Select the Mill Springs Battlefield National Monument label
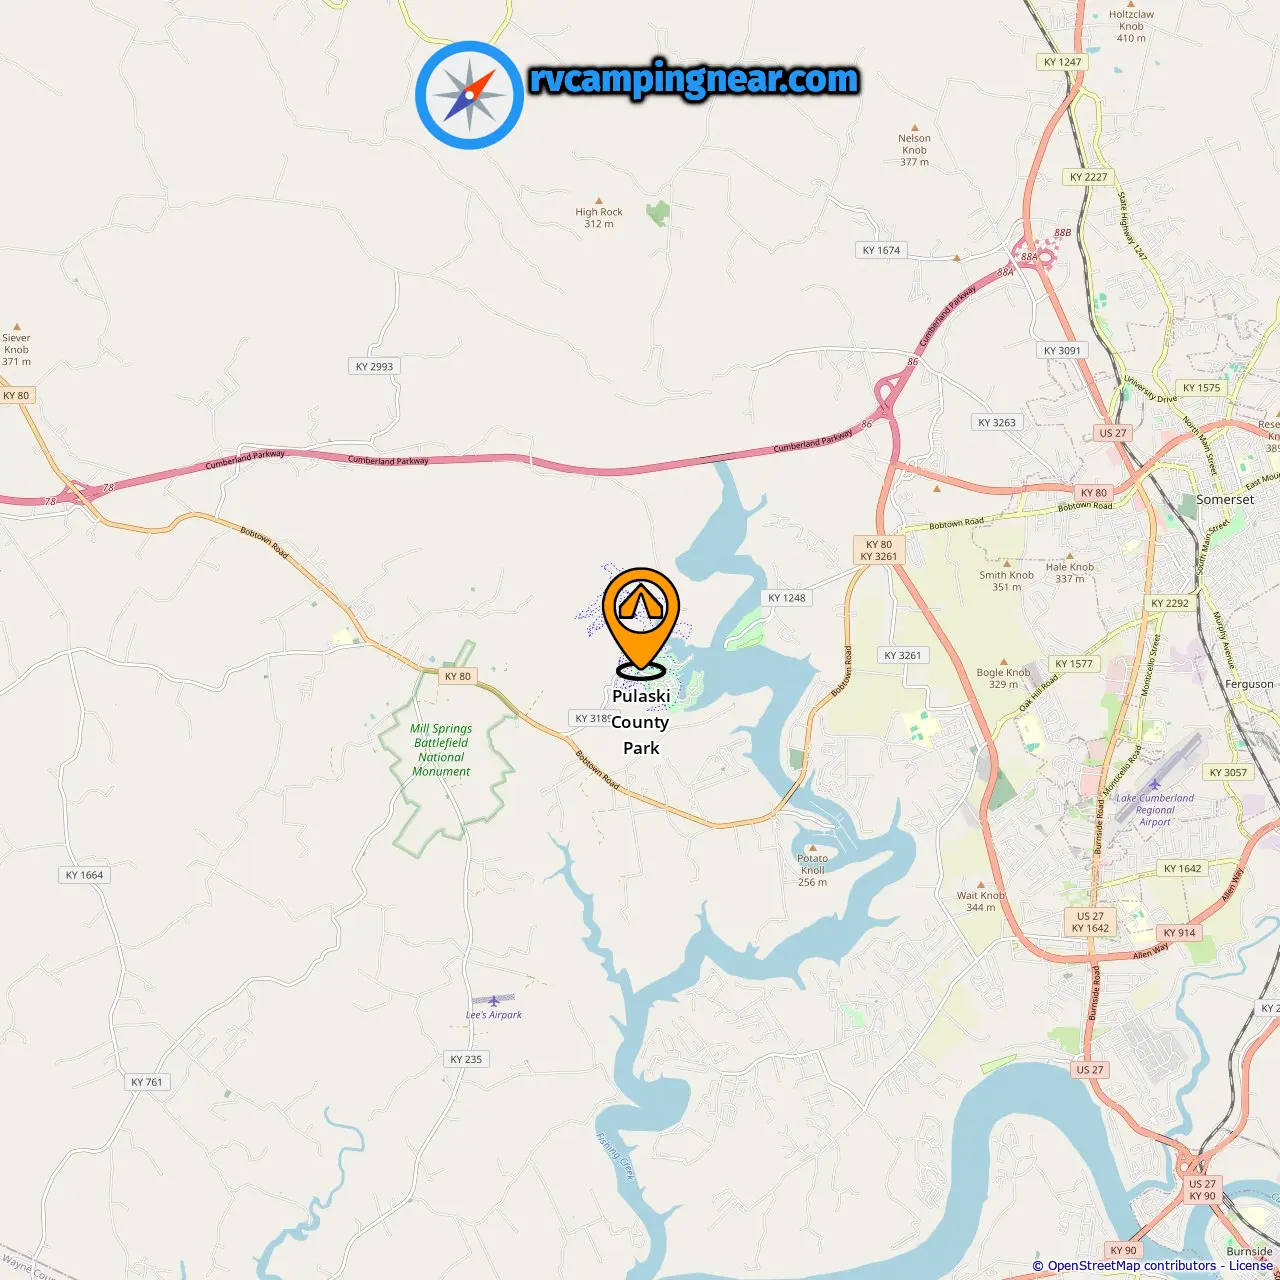The image size is (1280, 1280). pos(441,750)
